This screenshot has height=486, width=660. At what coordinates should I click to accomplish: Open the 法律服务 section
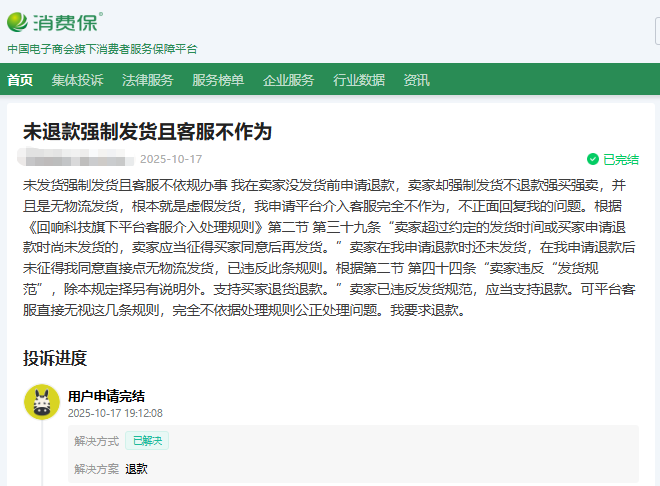148,80
